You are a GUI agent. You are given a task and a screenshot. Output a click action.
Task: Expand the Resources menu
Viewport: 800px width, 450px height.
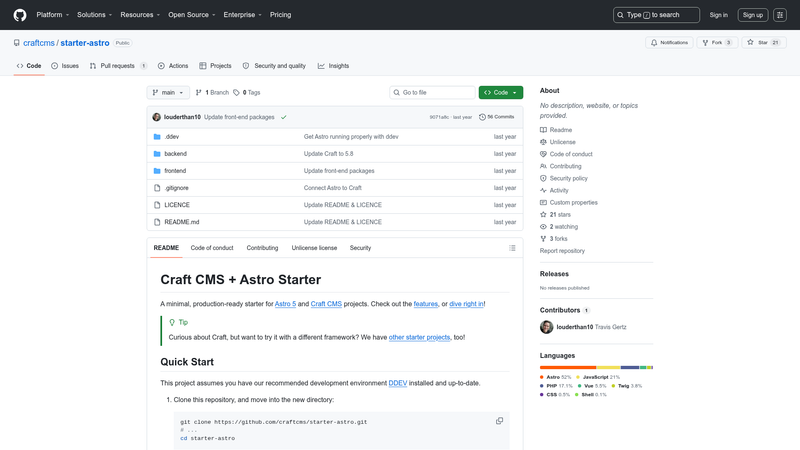tap(140, 15)
